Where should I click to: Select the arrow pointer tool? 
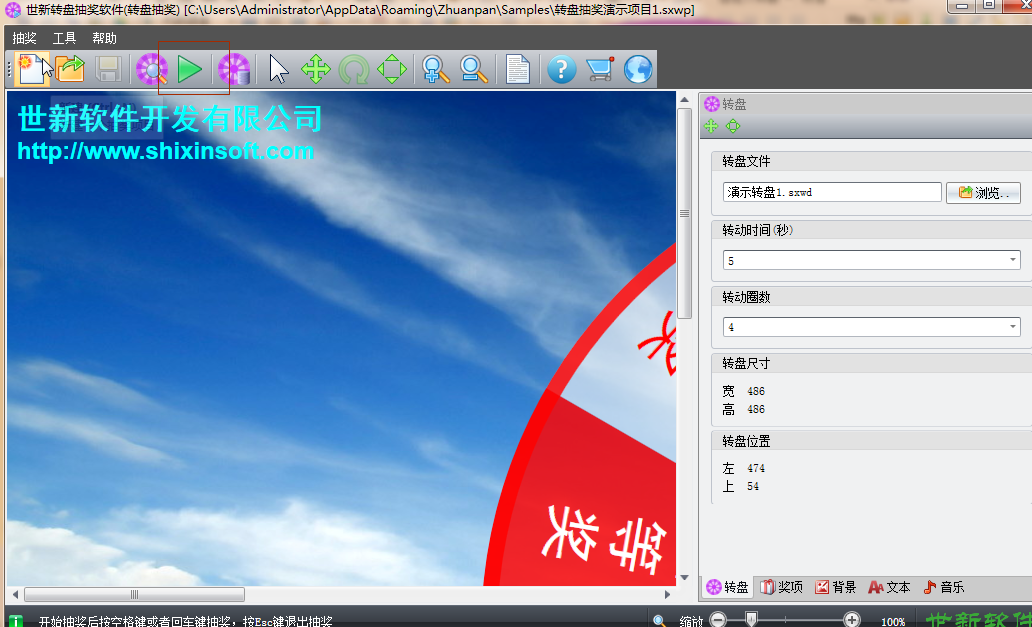pos(278,69)
